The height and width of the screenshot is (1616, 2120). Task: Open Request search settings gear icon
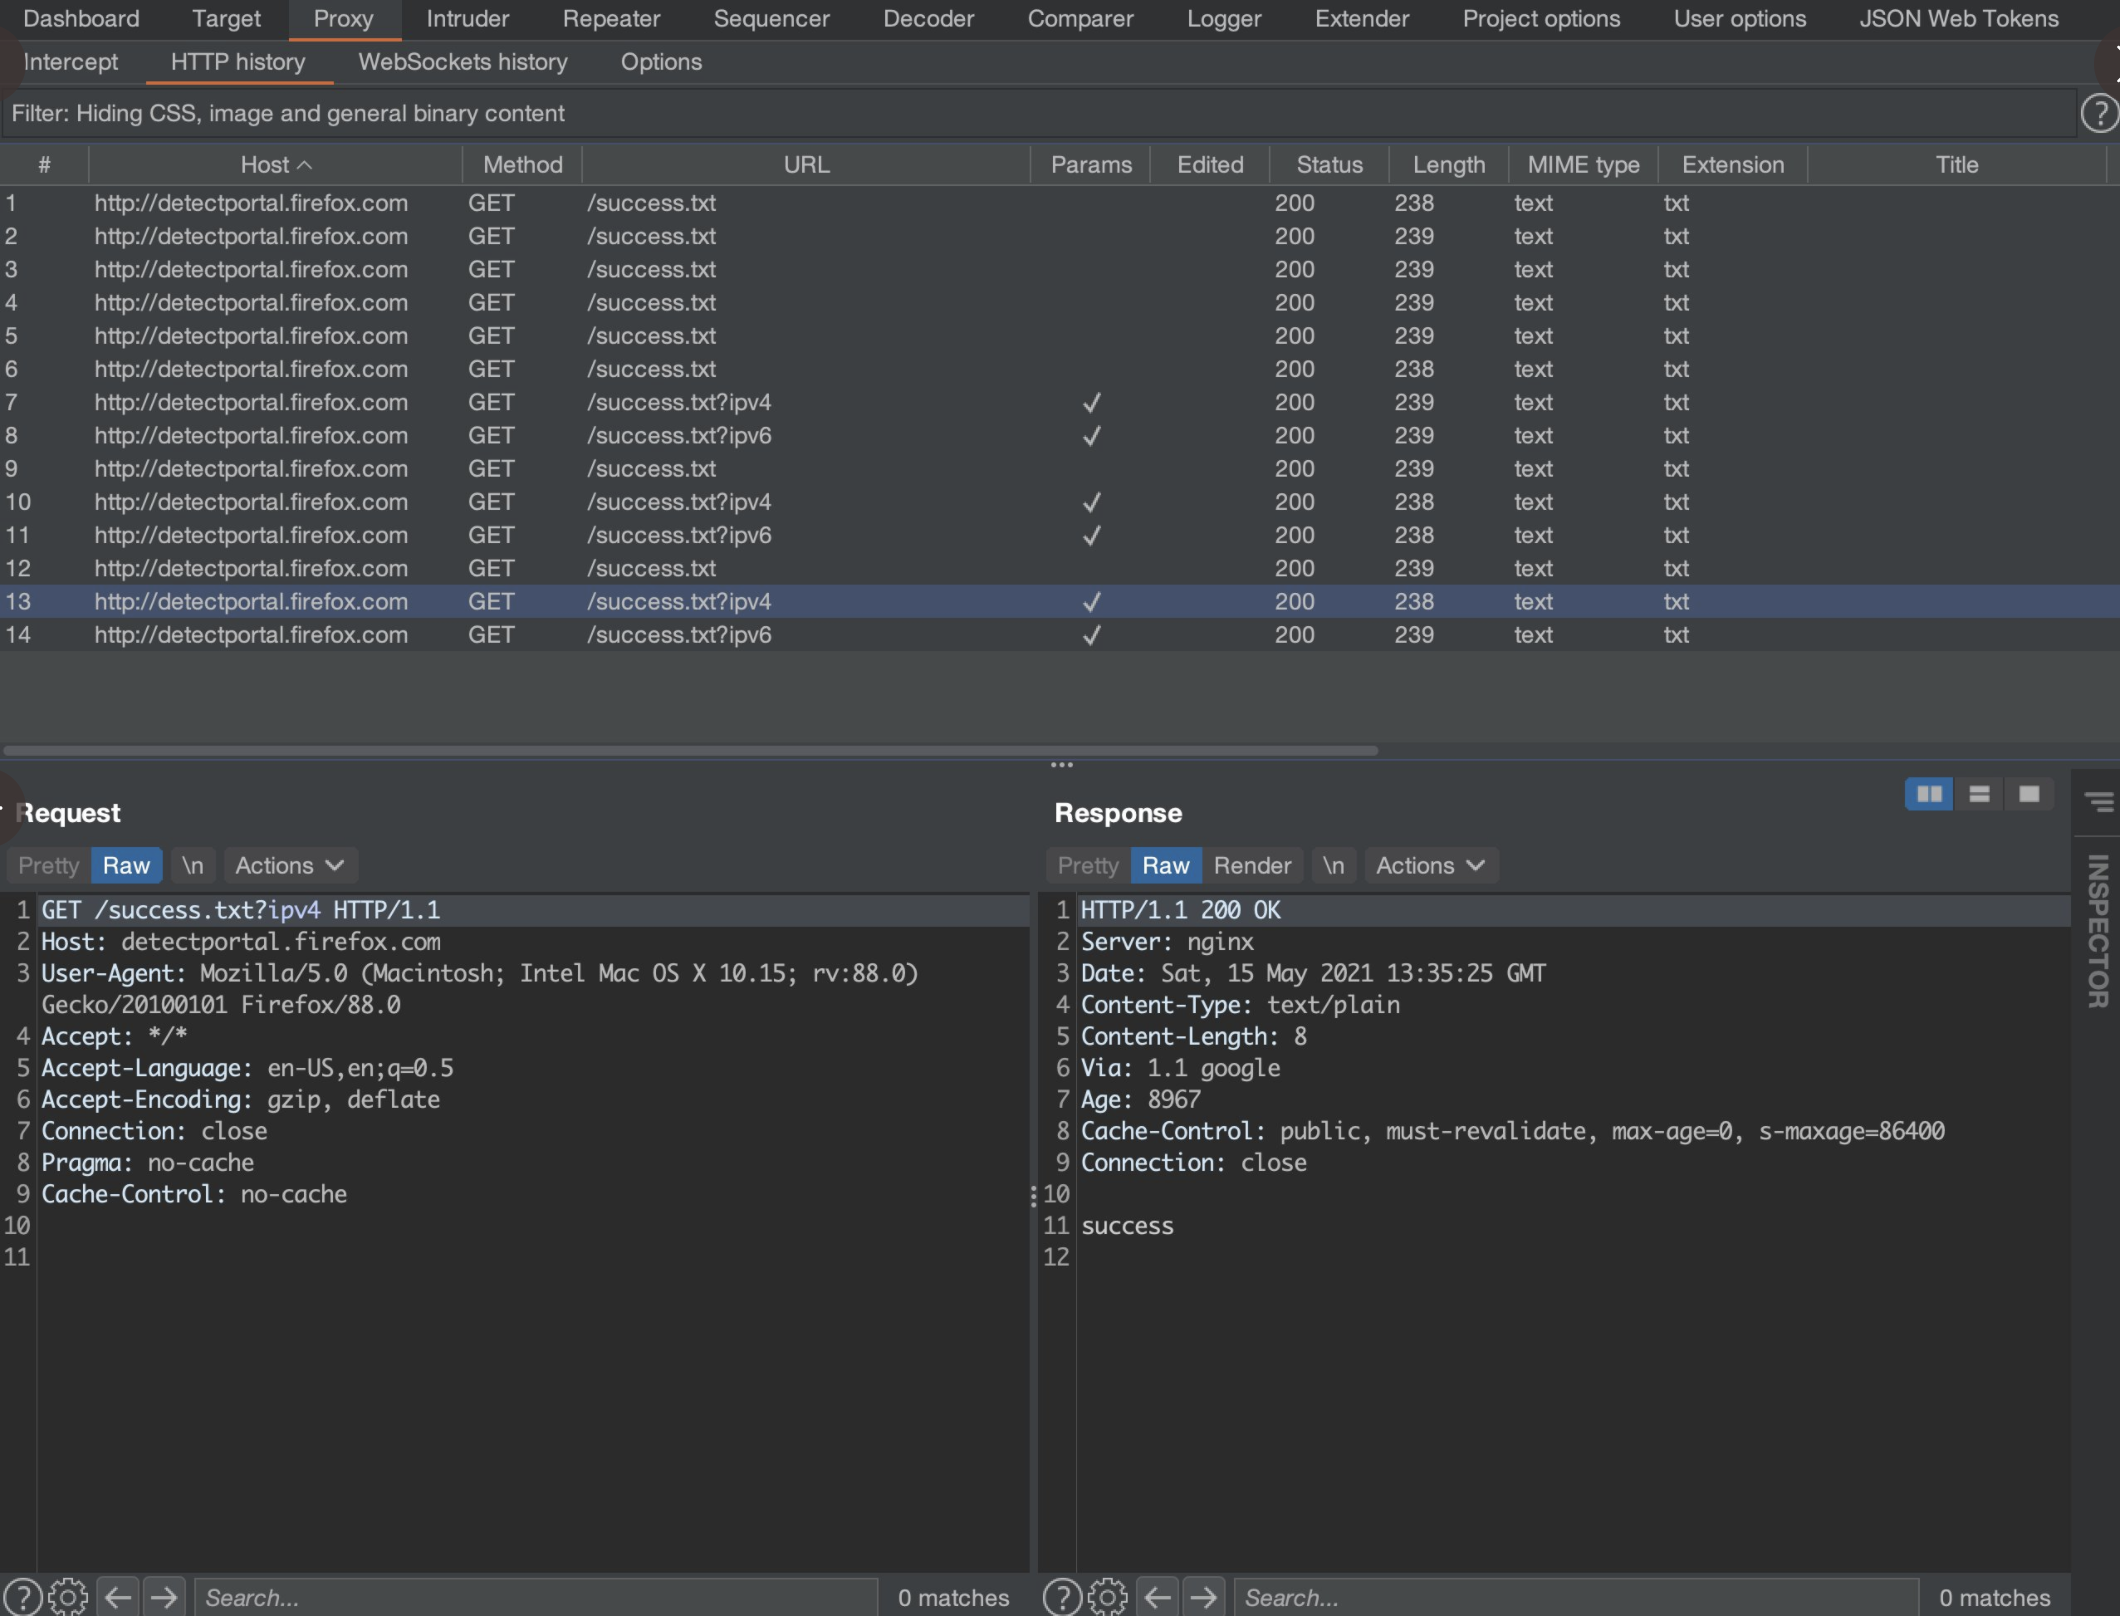[68, 1597]
